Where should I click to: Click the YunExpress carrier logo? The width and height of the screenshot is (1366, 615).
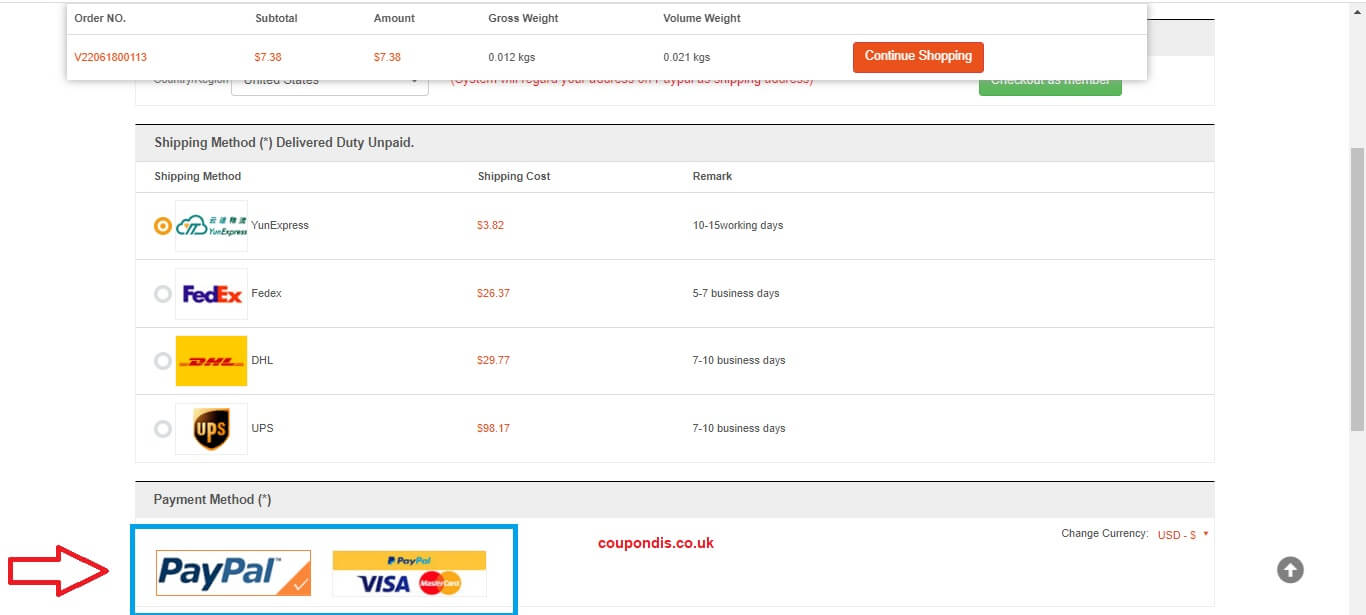point(211,226)
